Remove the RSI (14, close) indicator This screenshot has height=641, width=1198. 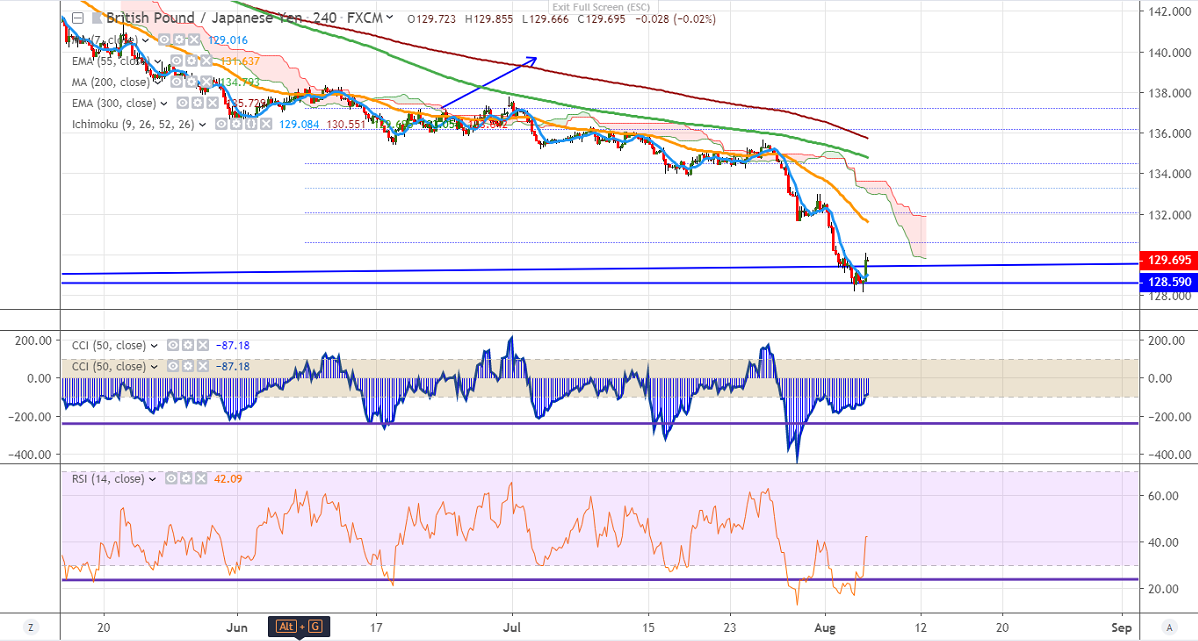click(201, 479)
